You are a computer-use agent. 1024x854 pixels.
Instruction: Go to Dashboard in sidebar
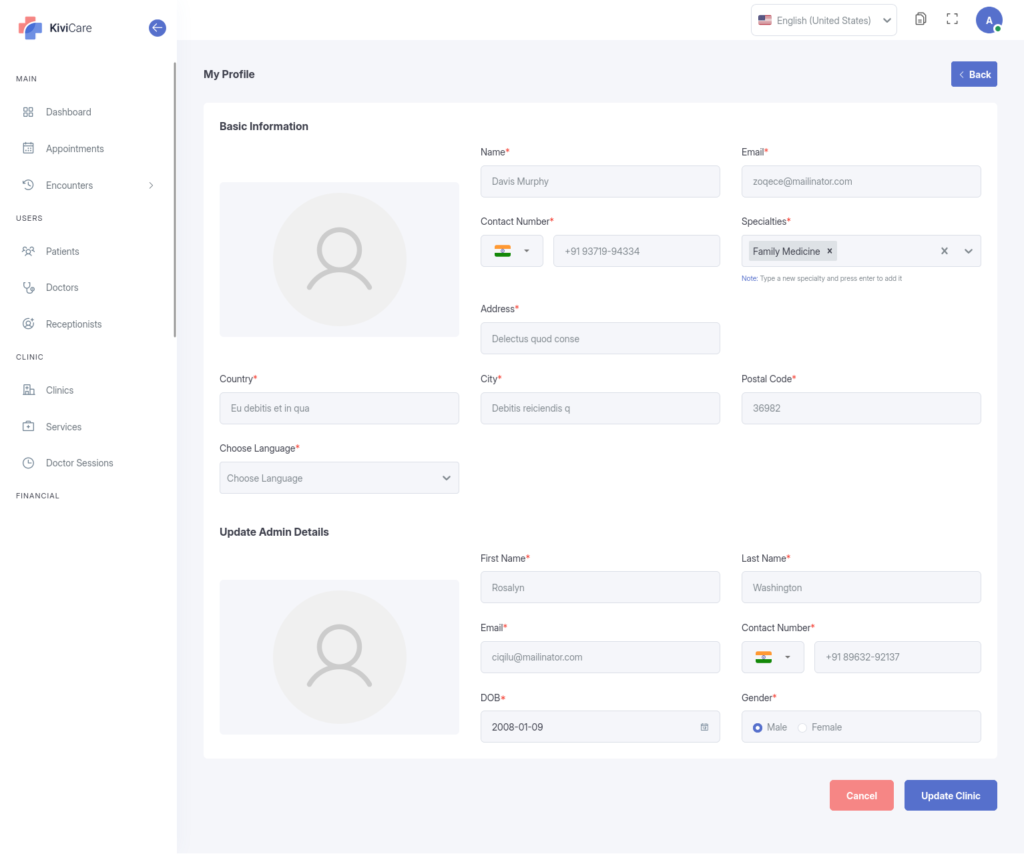[68, 112]
